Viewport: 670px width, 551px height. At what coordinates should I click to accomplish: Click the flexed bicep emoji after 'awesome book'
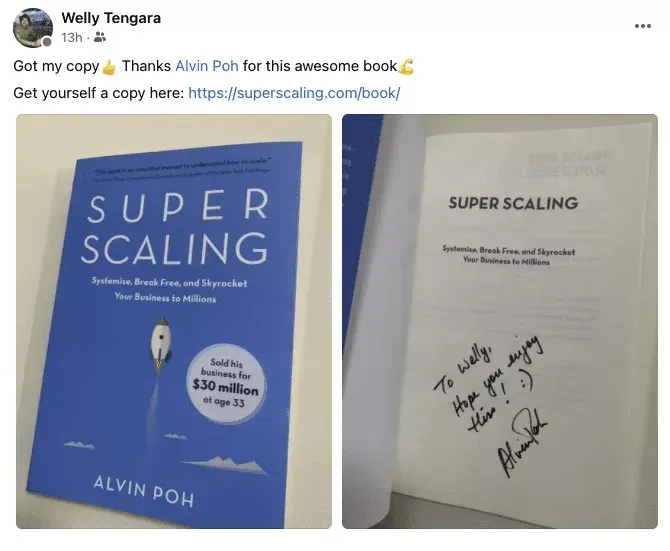(x=406, y=67)
